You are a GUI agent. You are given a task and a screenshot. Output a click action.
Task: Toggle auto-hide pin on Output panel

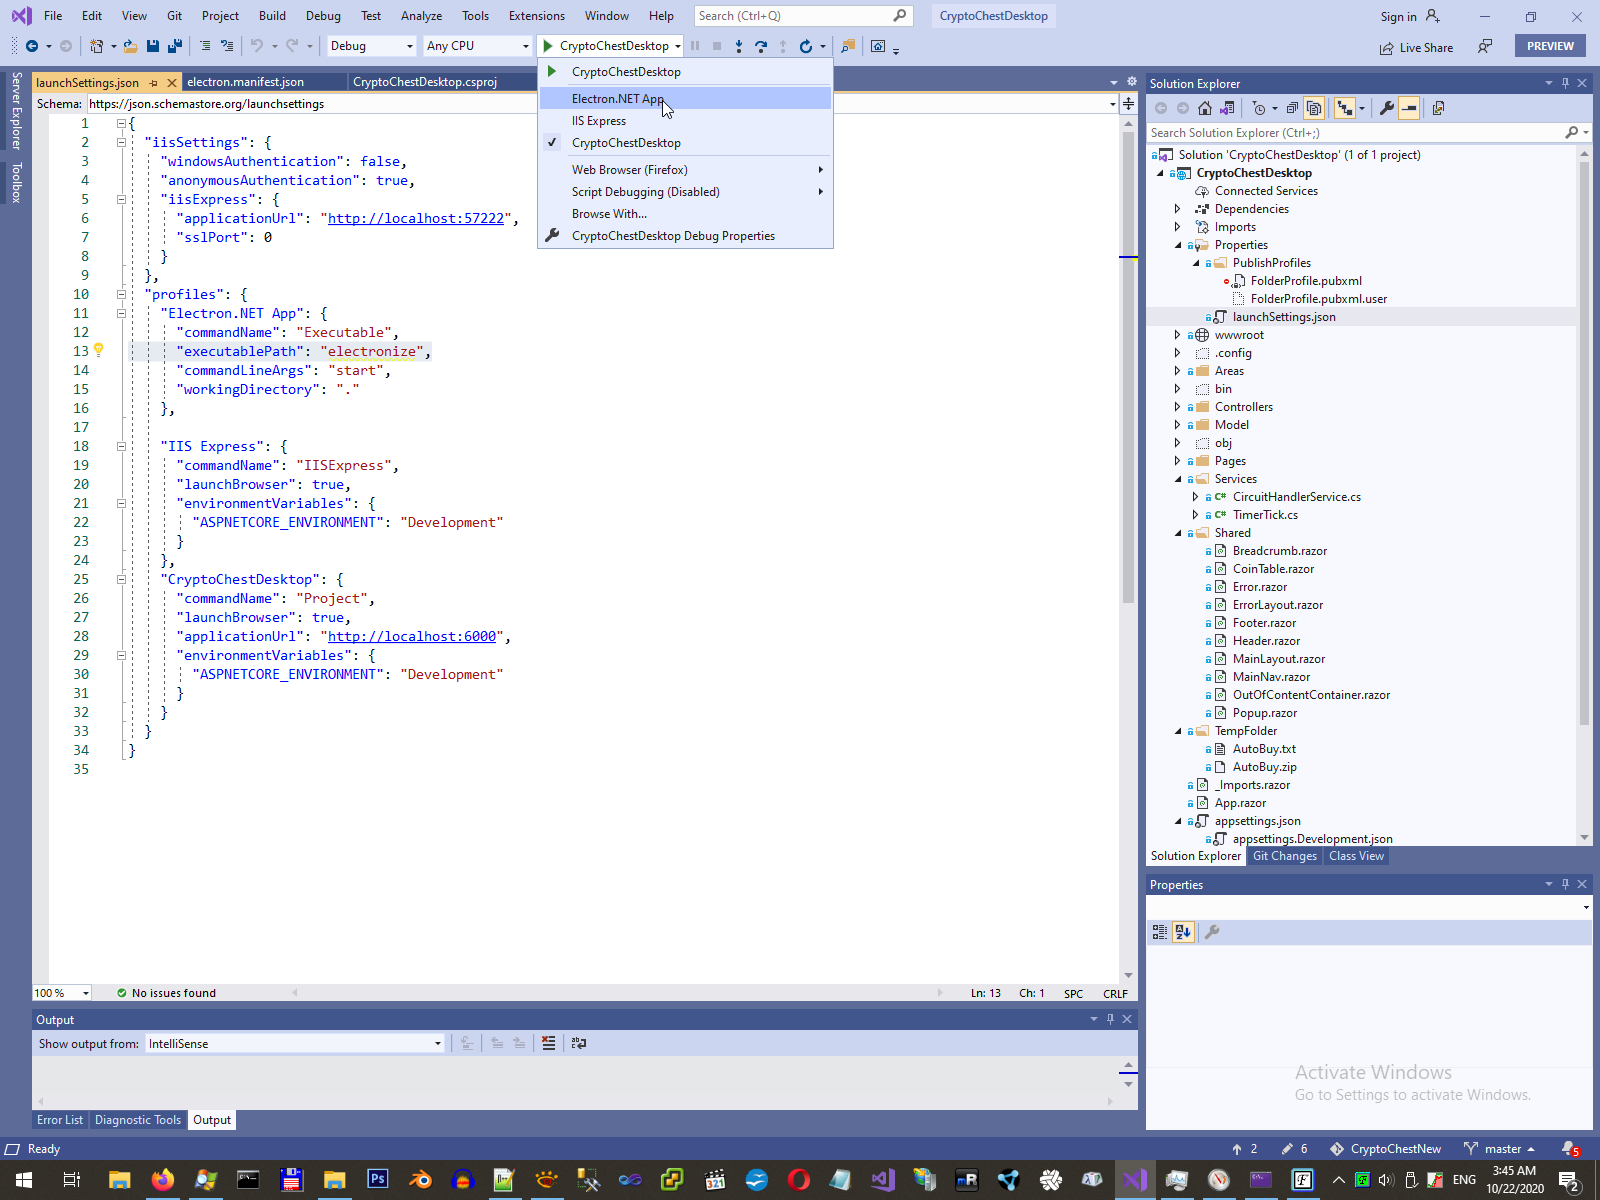(1110, 1019)
